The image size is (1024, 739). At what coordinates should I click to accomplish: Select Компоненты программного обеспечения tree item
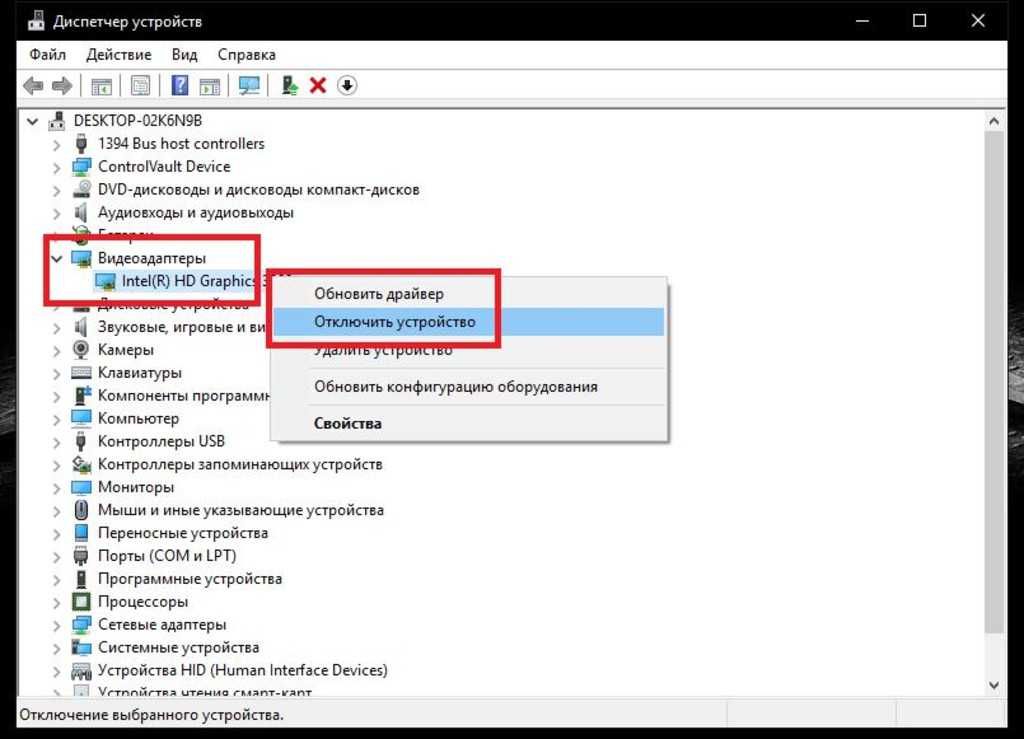184,396
